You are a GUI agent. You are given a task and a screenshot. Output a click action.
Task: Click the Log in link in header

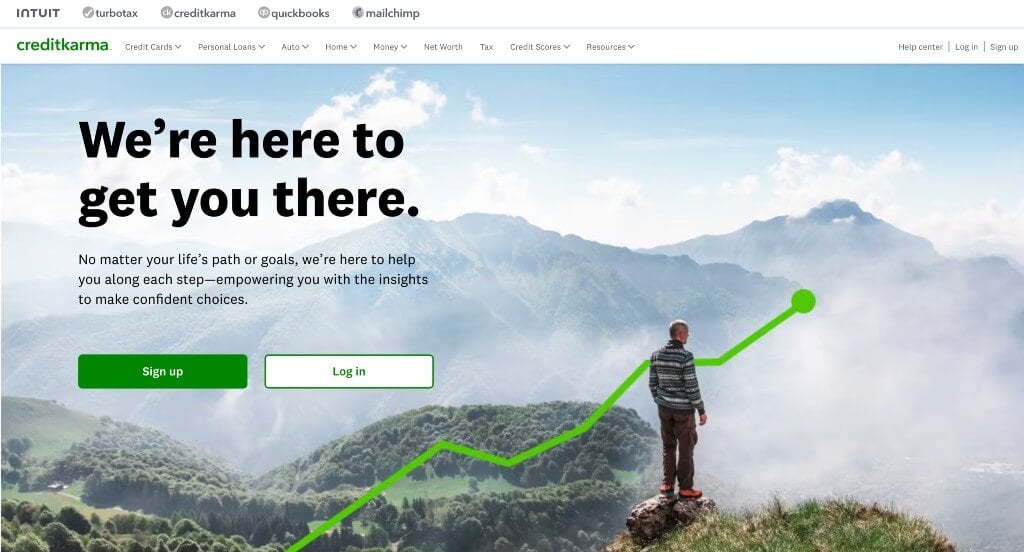967,47
